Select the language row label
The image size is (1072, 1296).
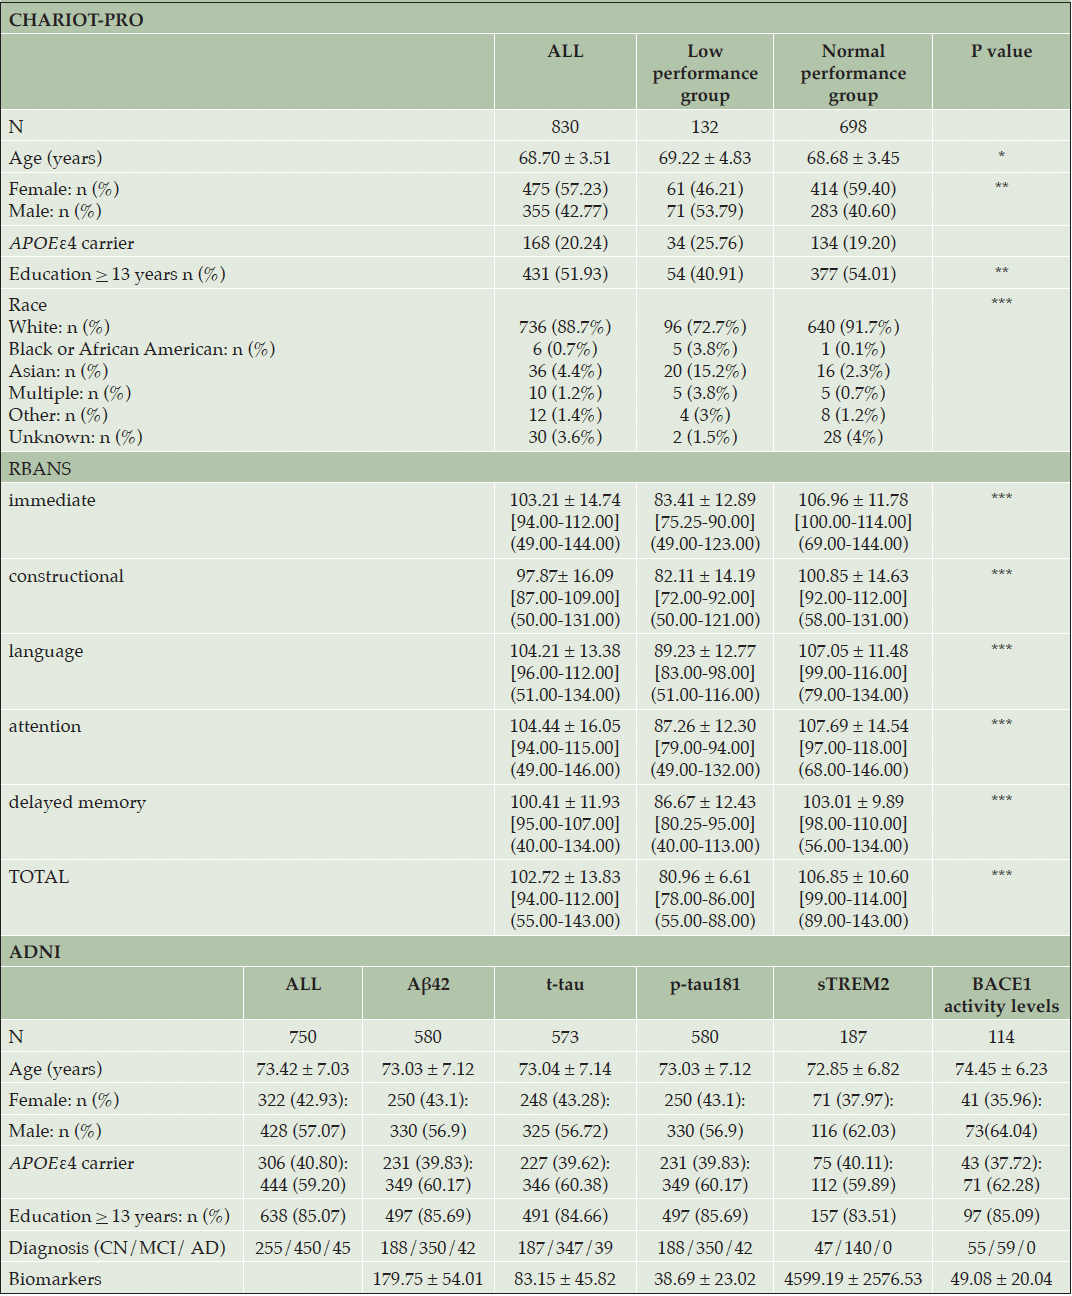point(46,651)
